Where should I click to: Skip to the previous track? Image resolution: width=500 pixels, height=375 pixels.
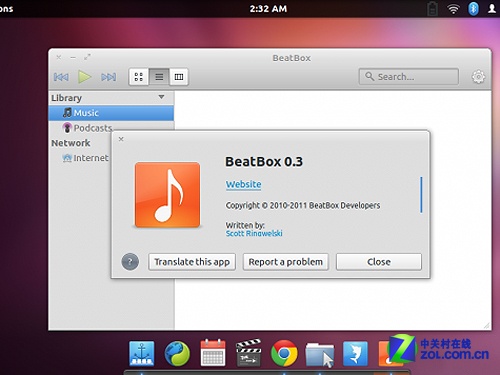coord(61,77)
